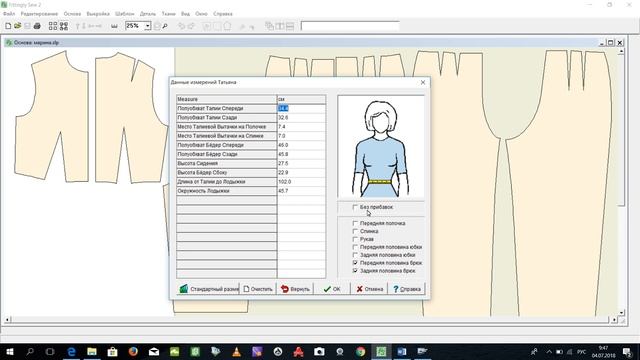Open Firefox from the taskbar
Screen dimensions: 640x360
(x=133, y=351)
